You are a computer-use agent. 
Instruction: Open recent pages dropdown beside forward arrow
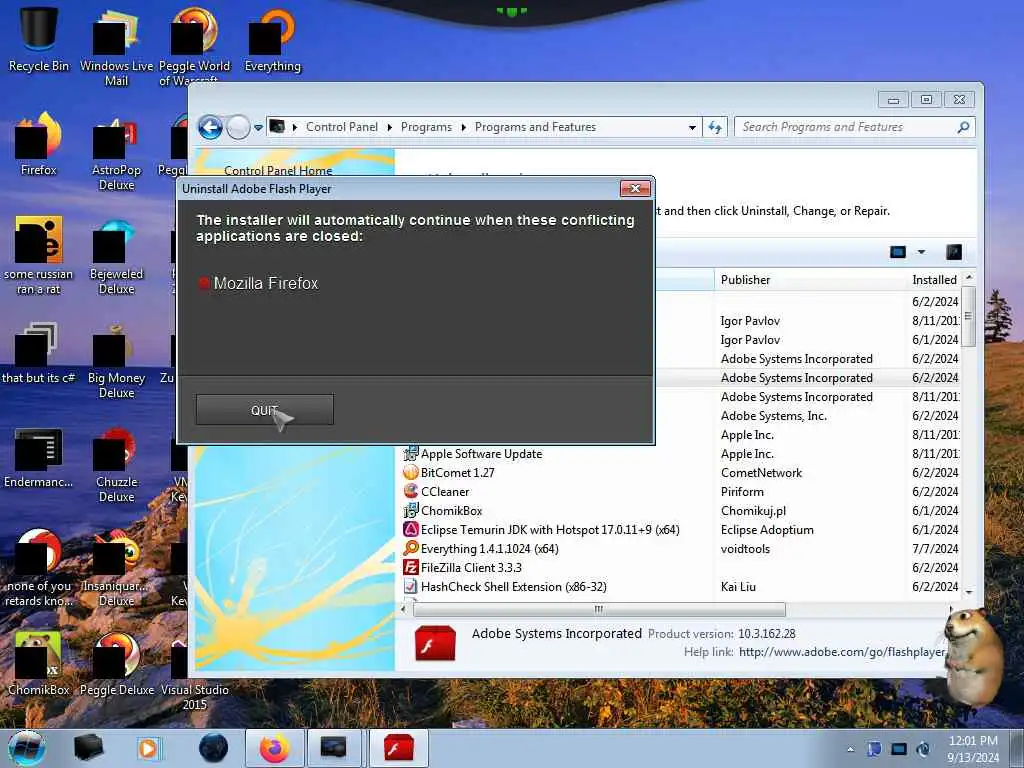(259, 127)
